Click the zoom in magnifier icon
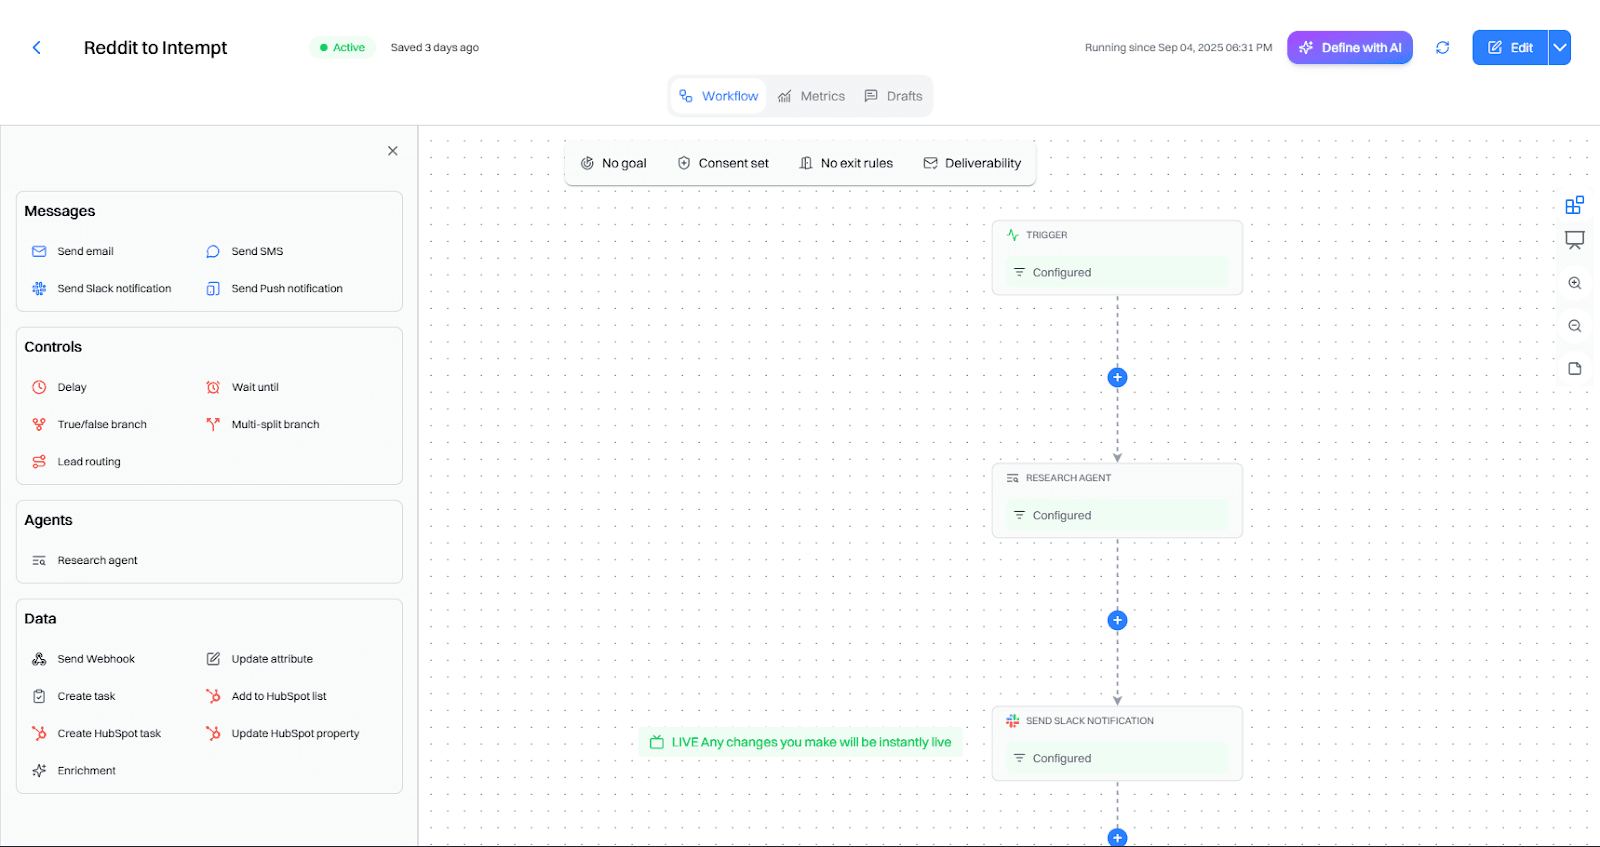This screenshot has width=1600, height=847. 1574,284
